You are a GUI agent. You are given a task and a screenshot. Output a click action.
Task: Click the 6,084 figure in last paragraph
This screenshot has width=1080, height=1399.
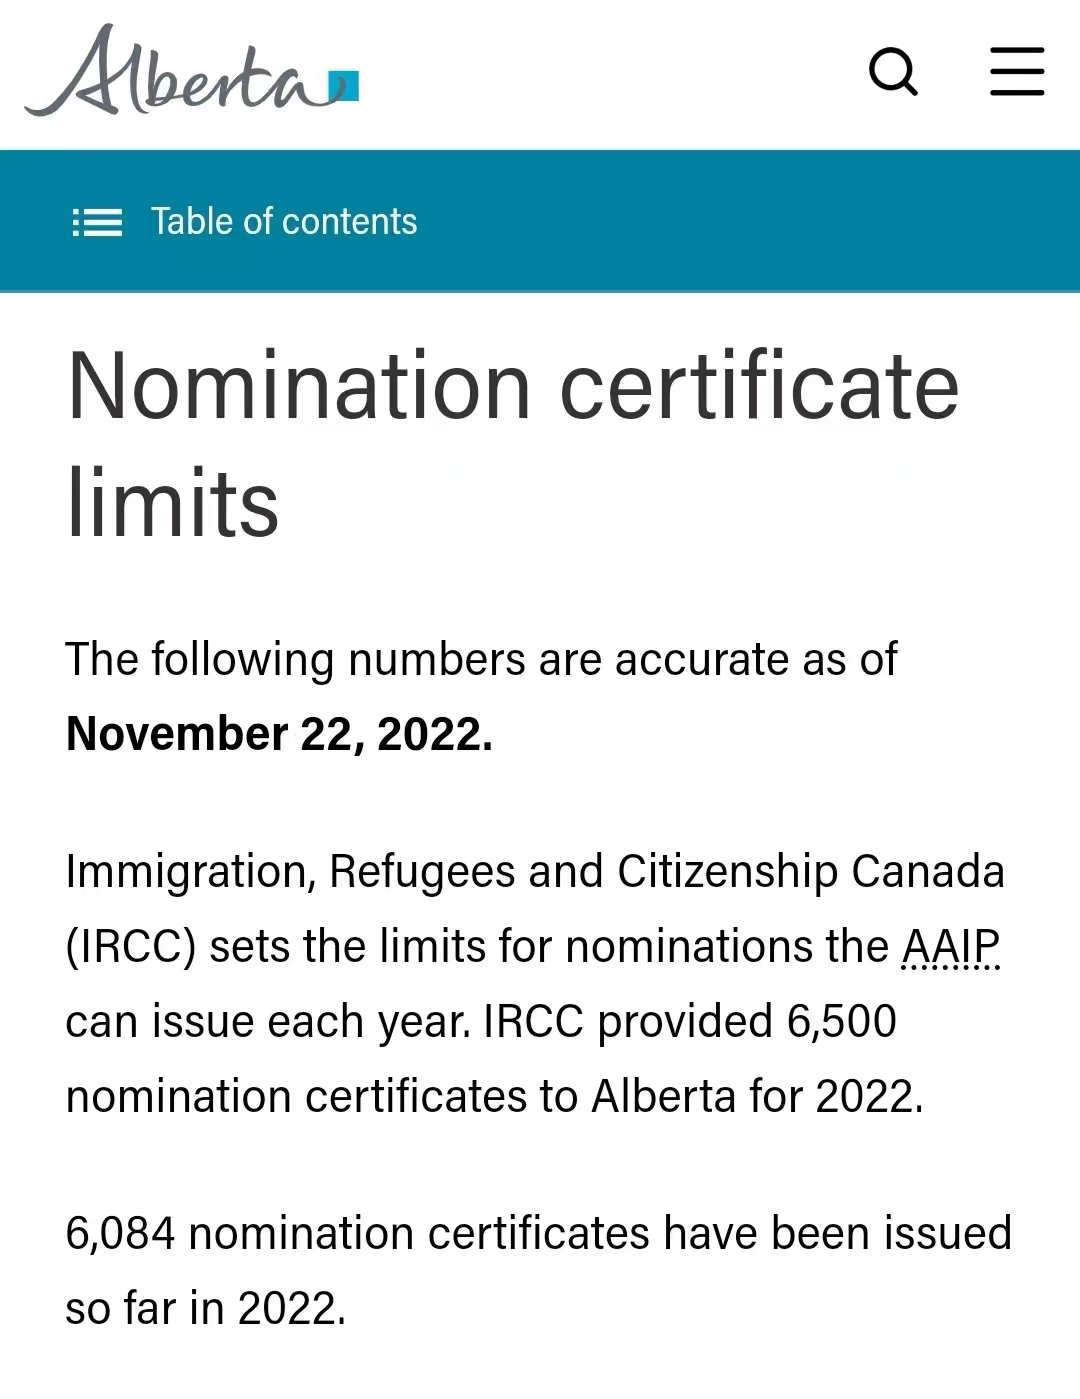coord(121,1234)
